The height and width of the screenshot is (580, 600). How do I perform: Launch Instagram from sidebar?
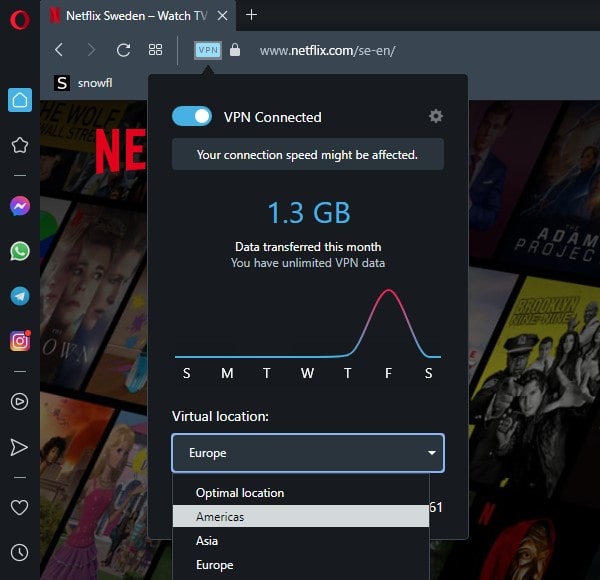pyautogui.click(x=20, y=341)
